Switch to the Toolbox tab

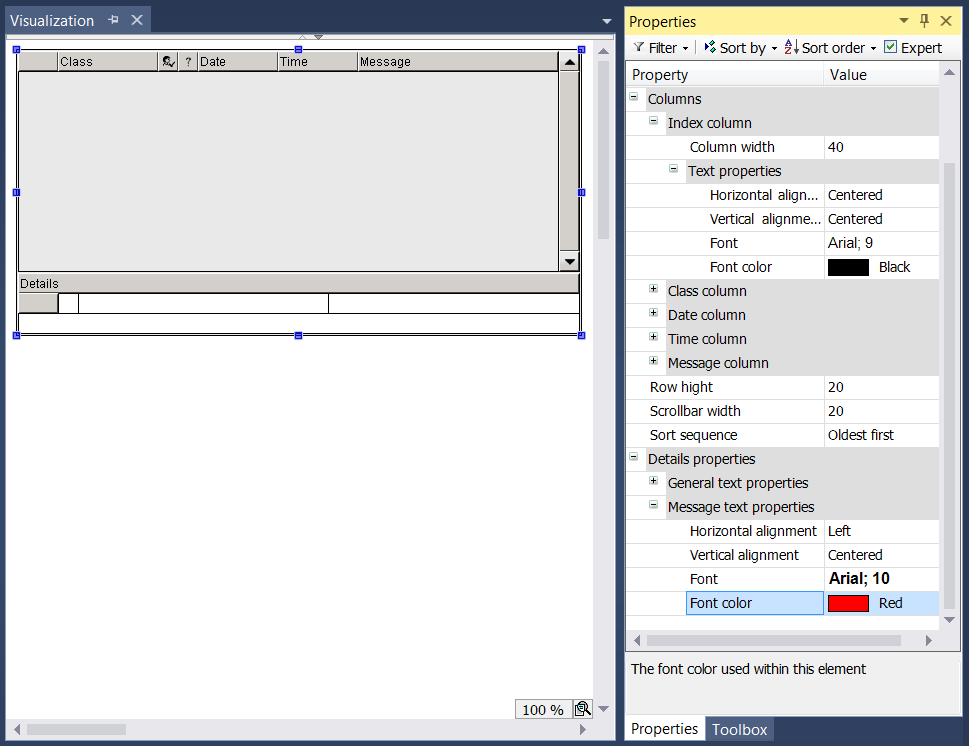(x=739, y=729)
